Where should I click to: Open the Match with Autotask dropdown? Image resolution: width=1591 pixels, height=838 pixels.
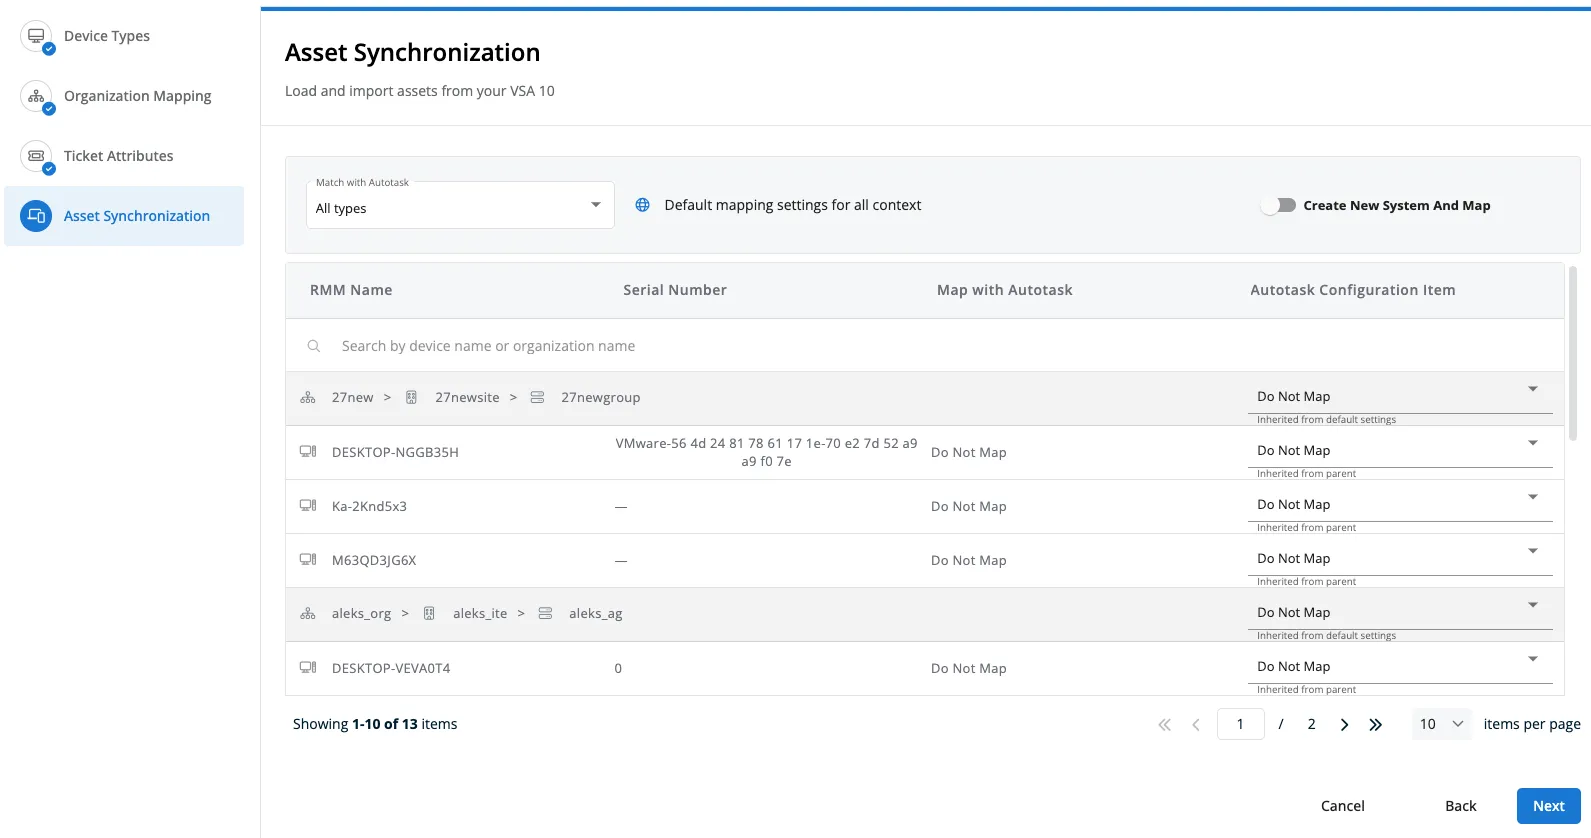tap(460, 206)
